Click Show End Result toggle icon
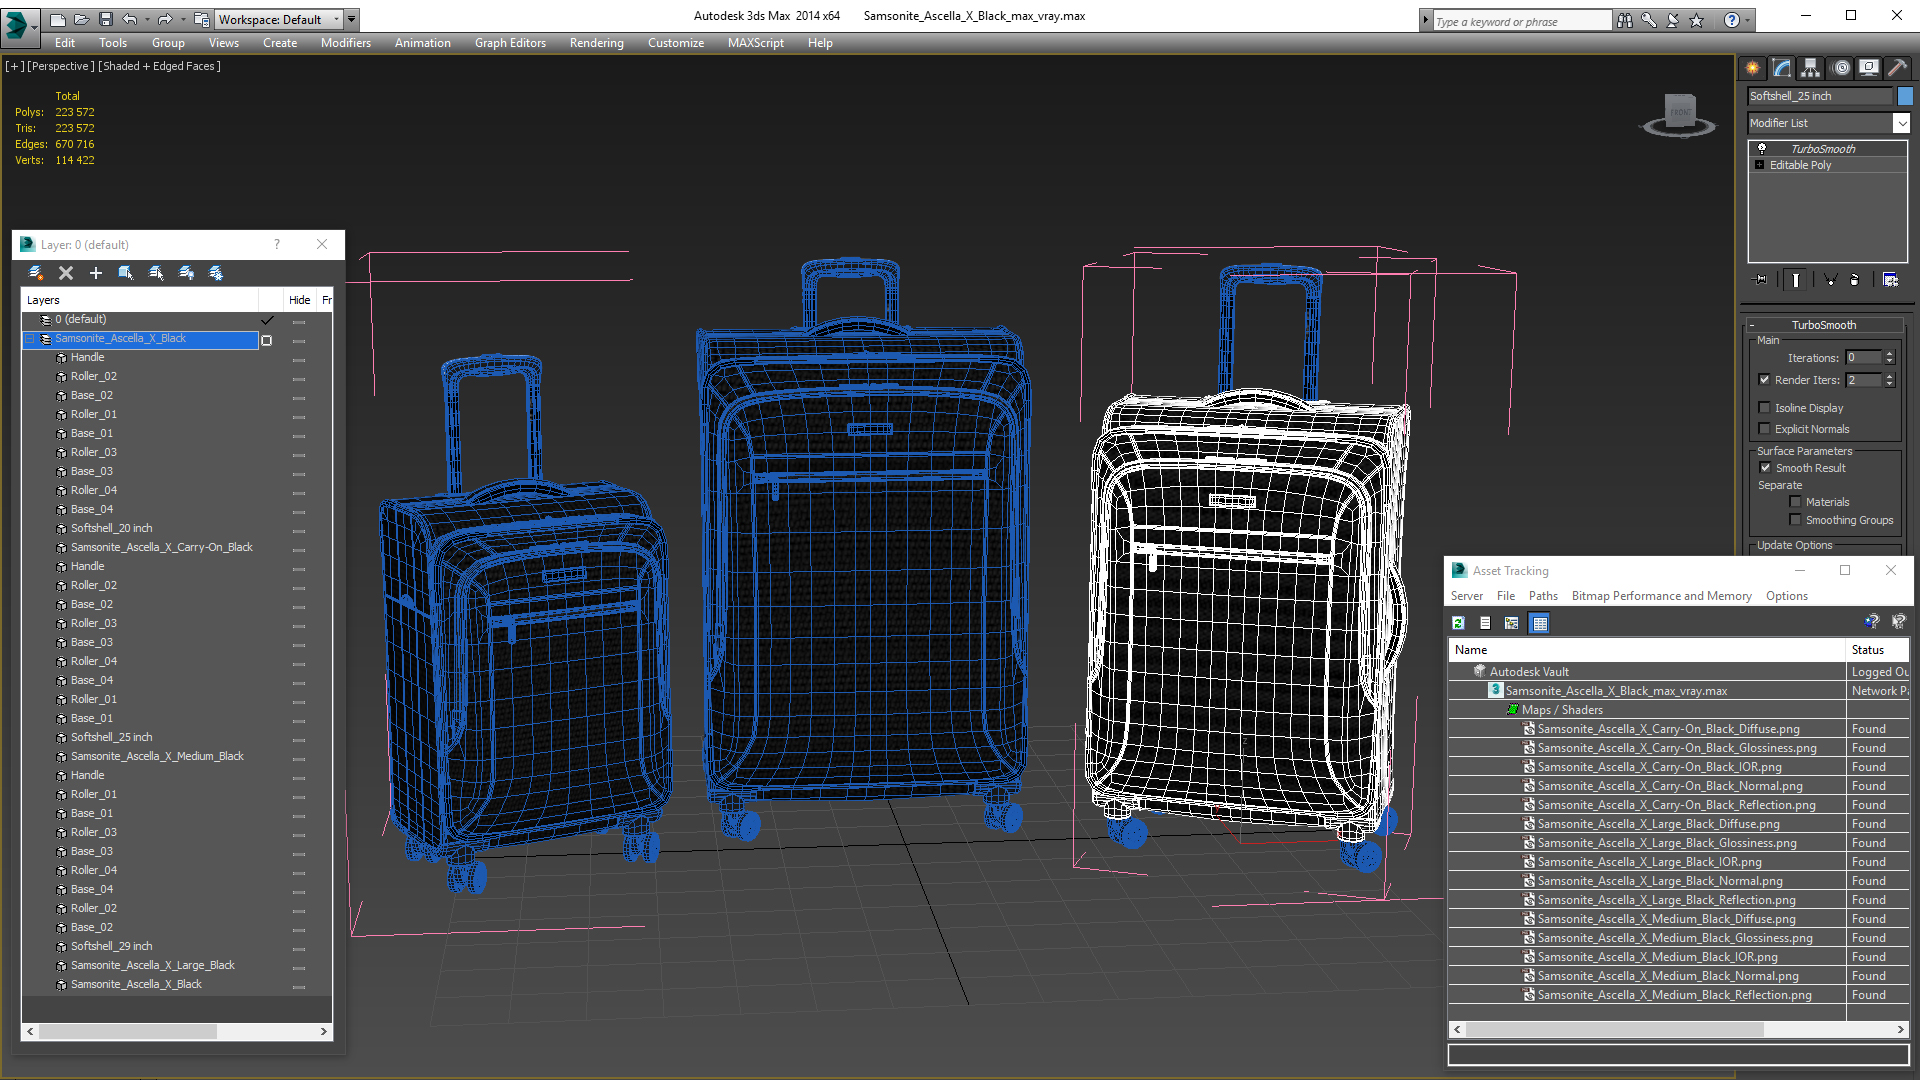Viewport: 1920px width, 1080px height. (x=1796, y=280)
